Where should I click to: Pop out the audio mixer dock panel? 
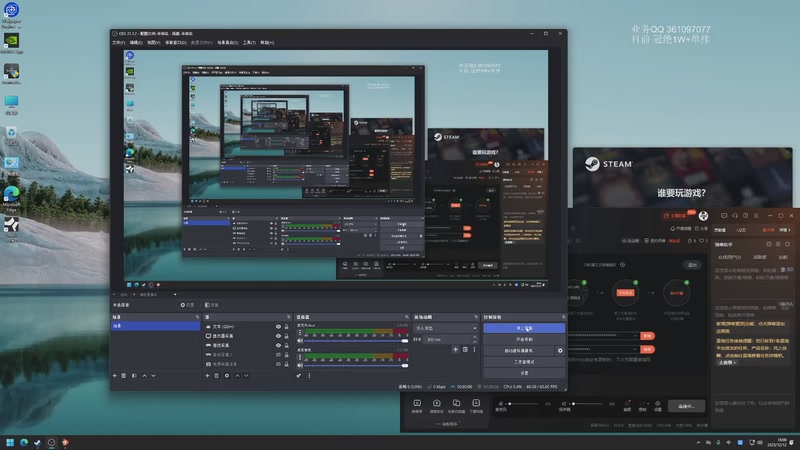407,317
